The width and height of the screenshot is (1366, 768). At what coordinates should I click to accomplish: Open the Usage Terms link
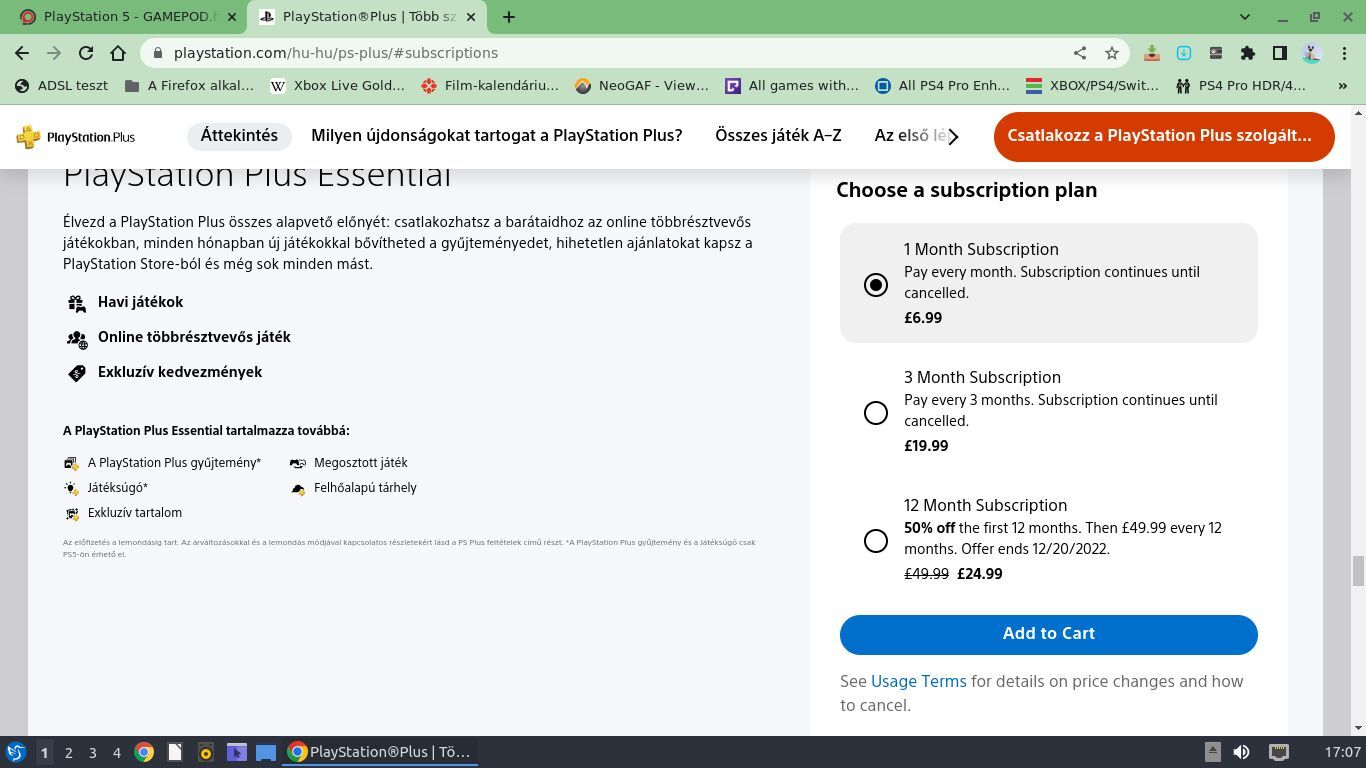(918, 682)
